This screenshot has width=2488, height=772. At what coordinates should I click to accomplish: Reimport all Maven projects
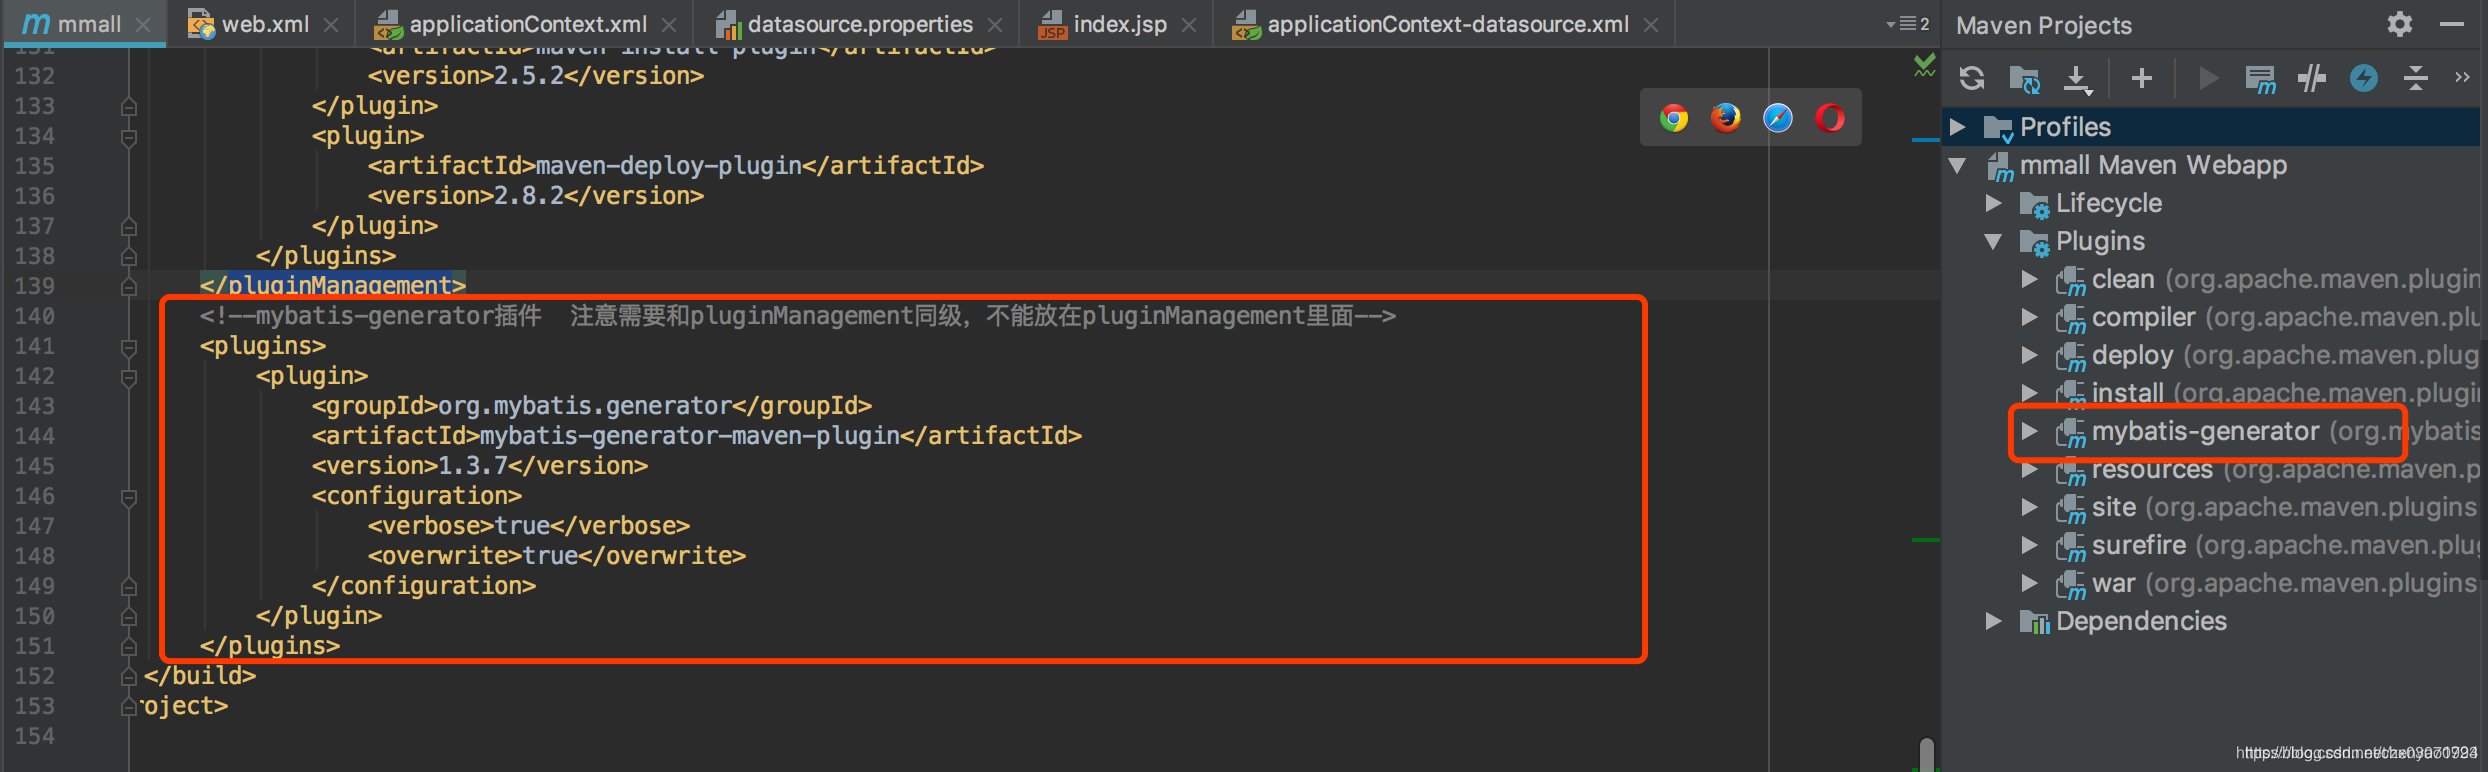(1972, 78)
